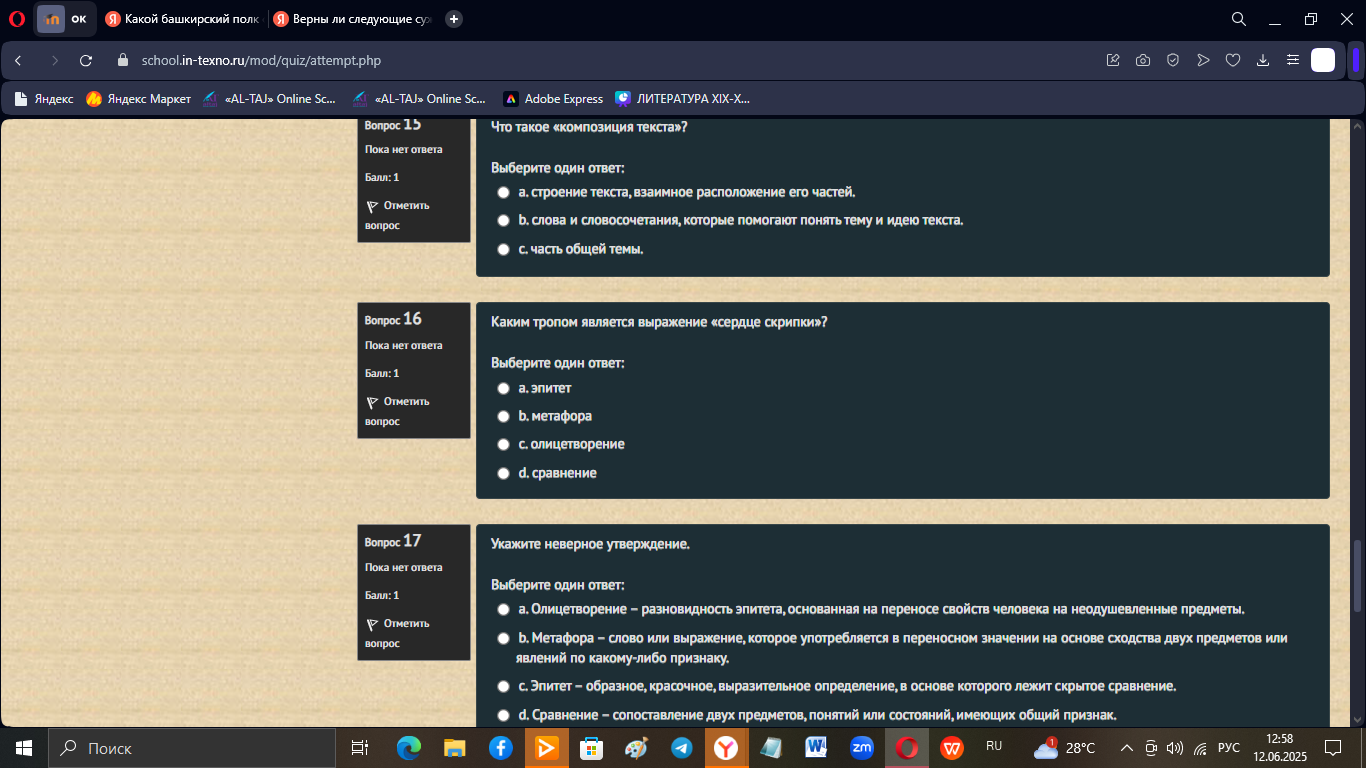Screen dimensions: 1366x768
Task: Open the browser snapshot camera icon
Action: (1143, 60)
